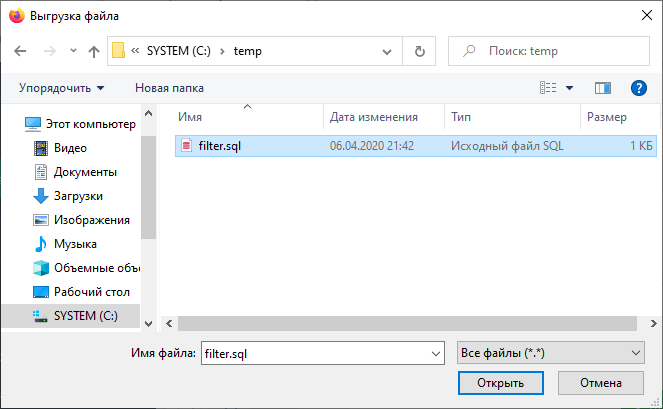Click the Видео film icon
Screen dimensions: 663x409
[41, 148]
